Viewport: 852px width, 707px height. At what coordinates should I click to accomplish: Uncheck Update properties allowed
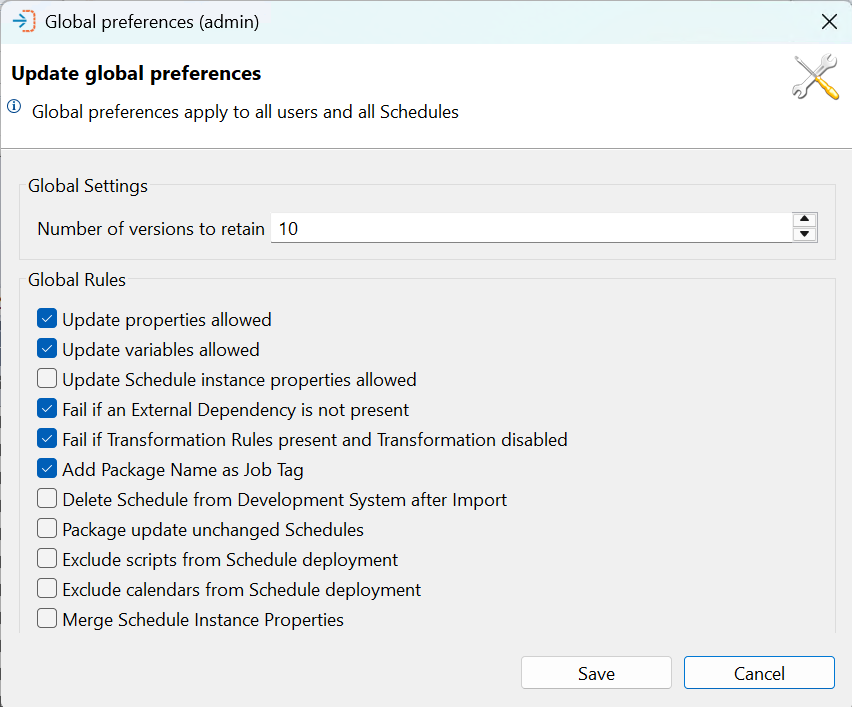tap(47, 318)
